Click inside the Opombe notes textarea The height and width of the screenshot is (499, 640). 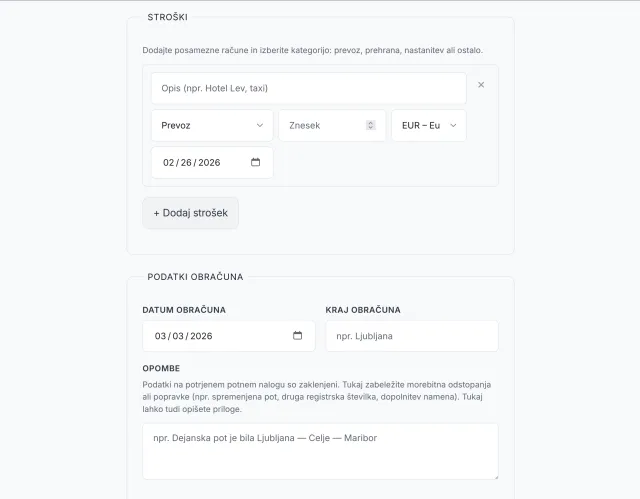tap(320, 451)
